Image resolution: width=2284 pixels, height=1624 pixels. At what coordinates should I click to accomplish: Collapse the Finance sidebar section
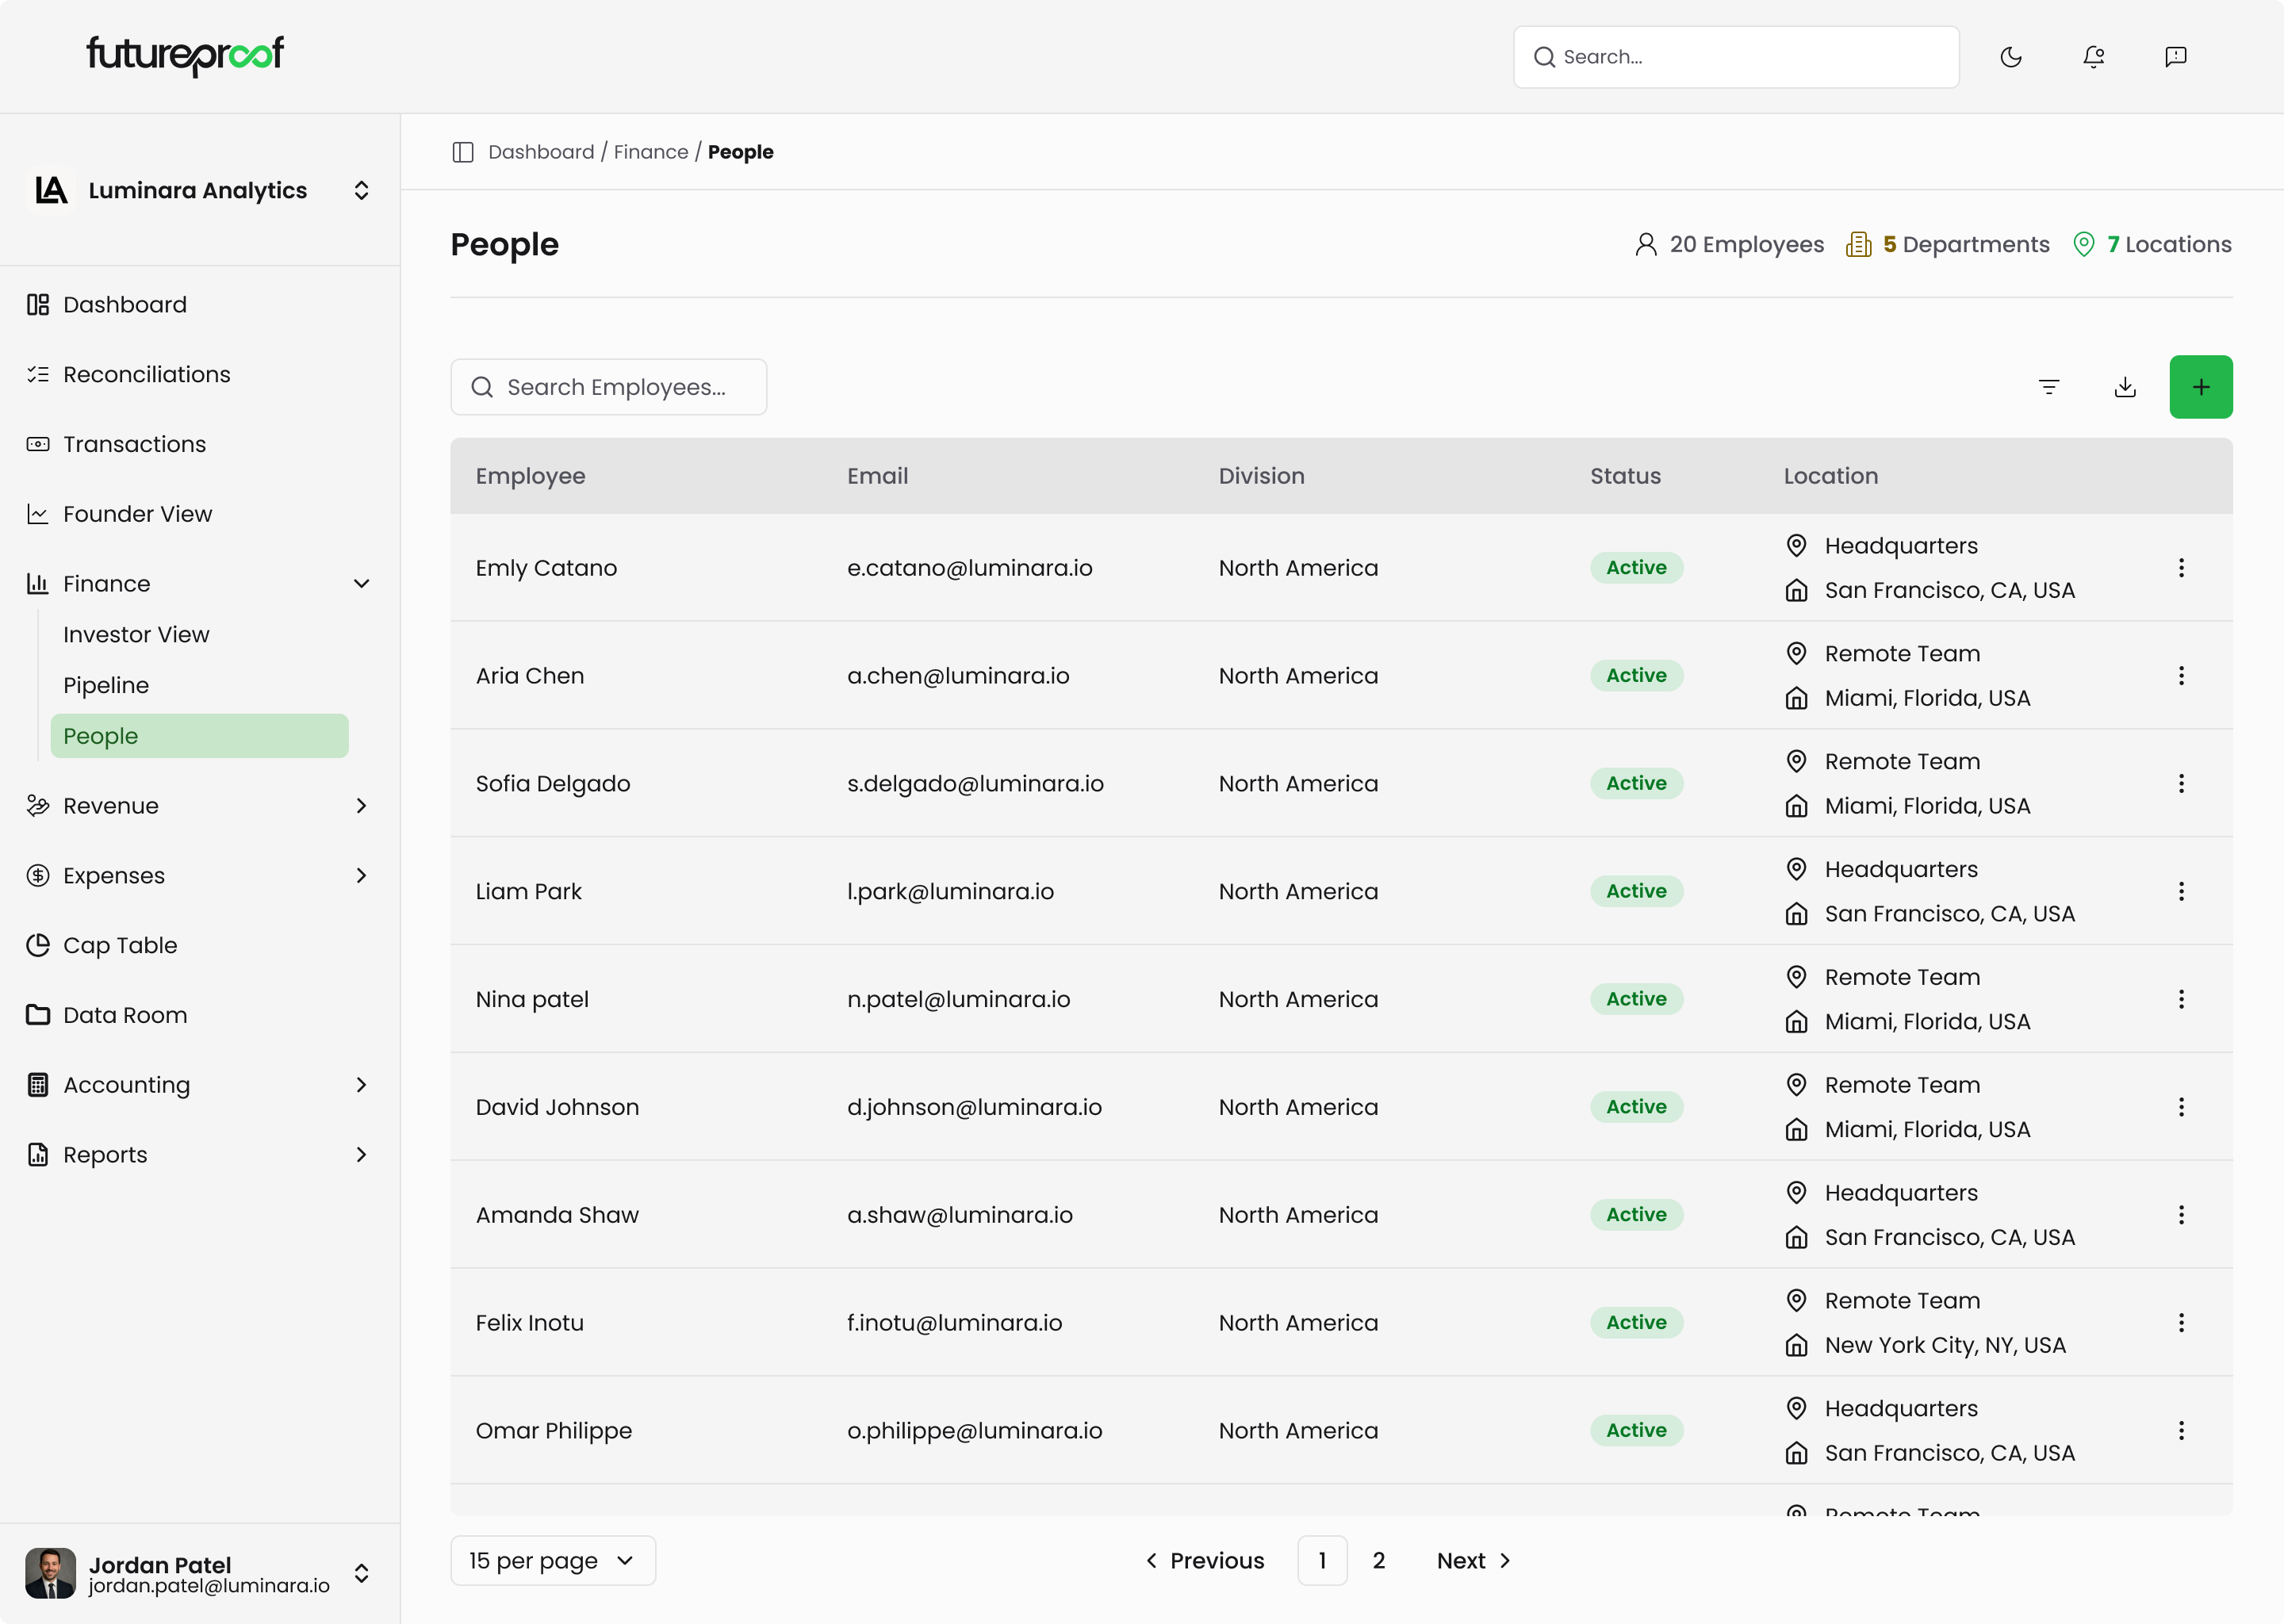[361, 584]
